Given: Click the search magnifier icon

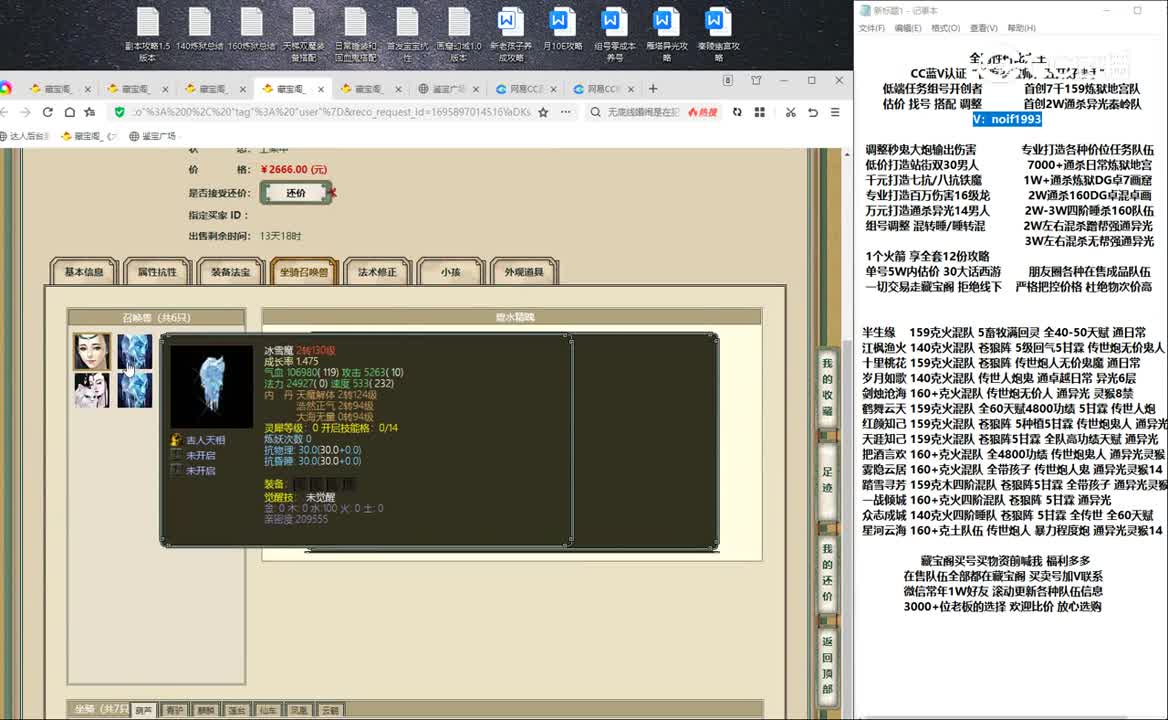Looking at the screenshot, I should point(595,112).
